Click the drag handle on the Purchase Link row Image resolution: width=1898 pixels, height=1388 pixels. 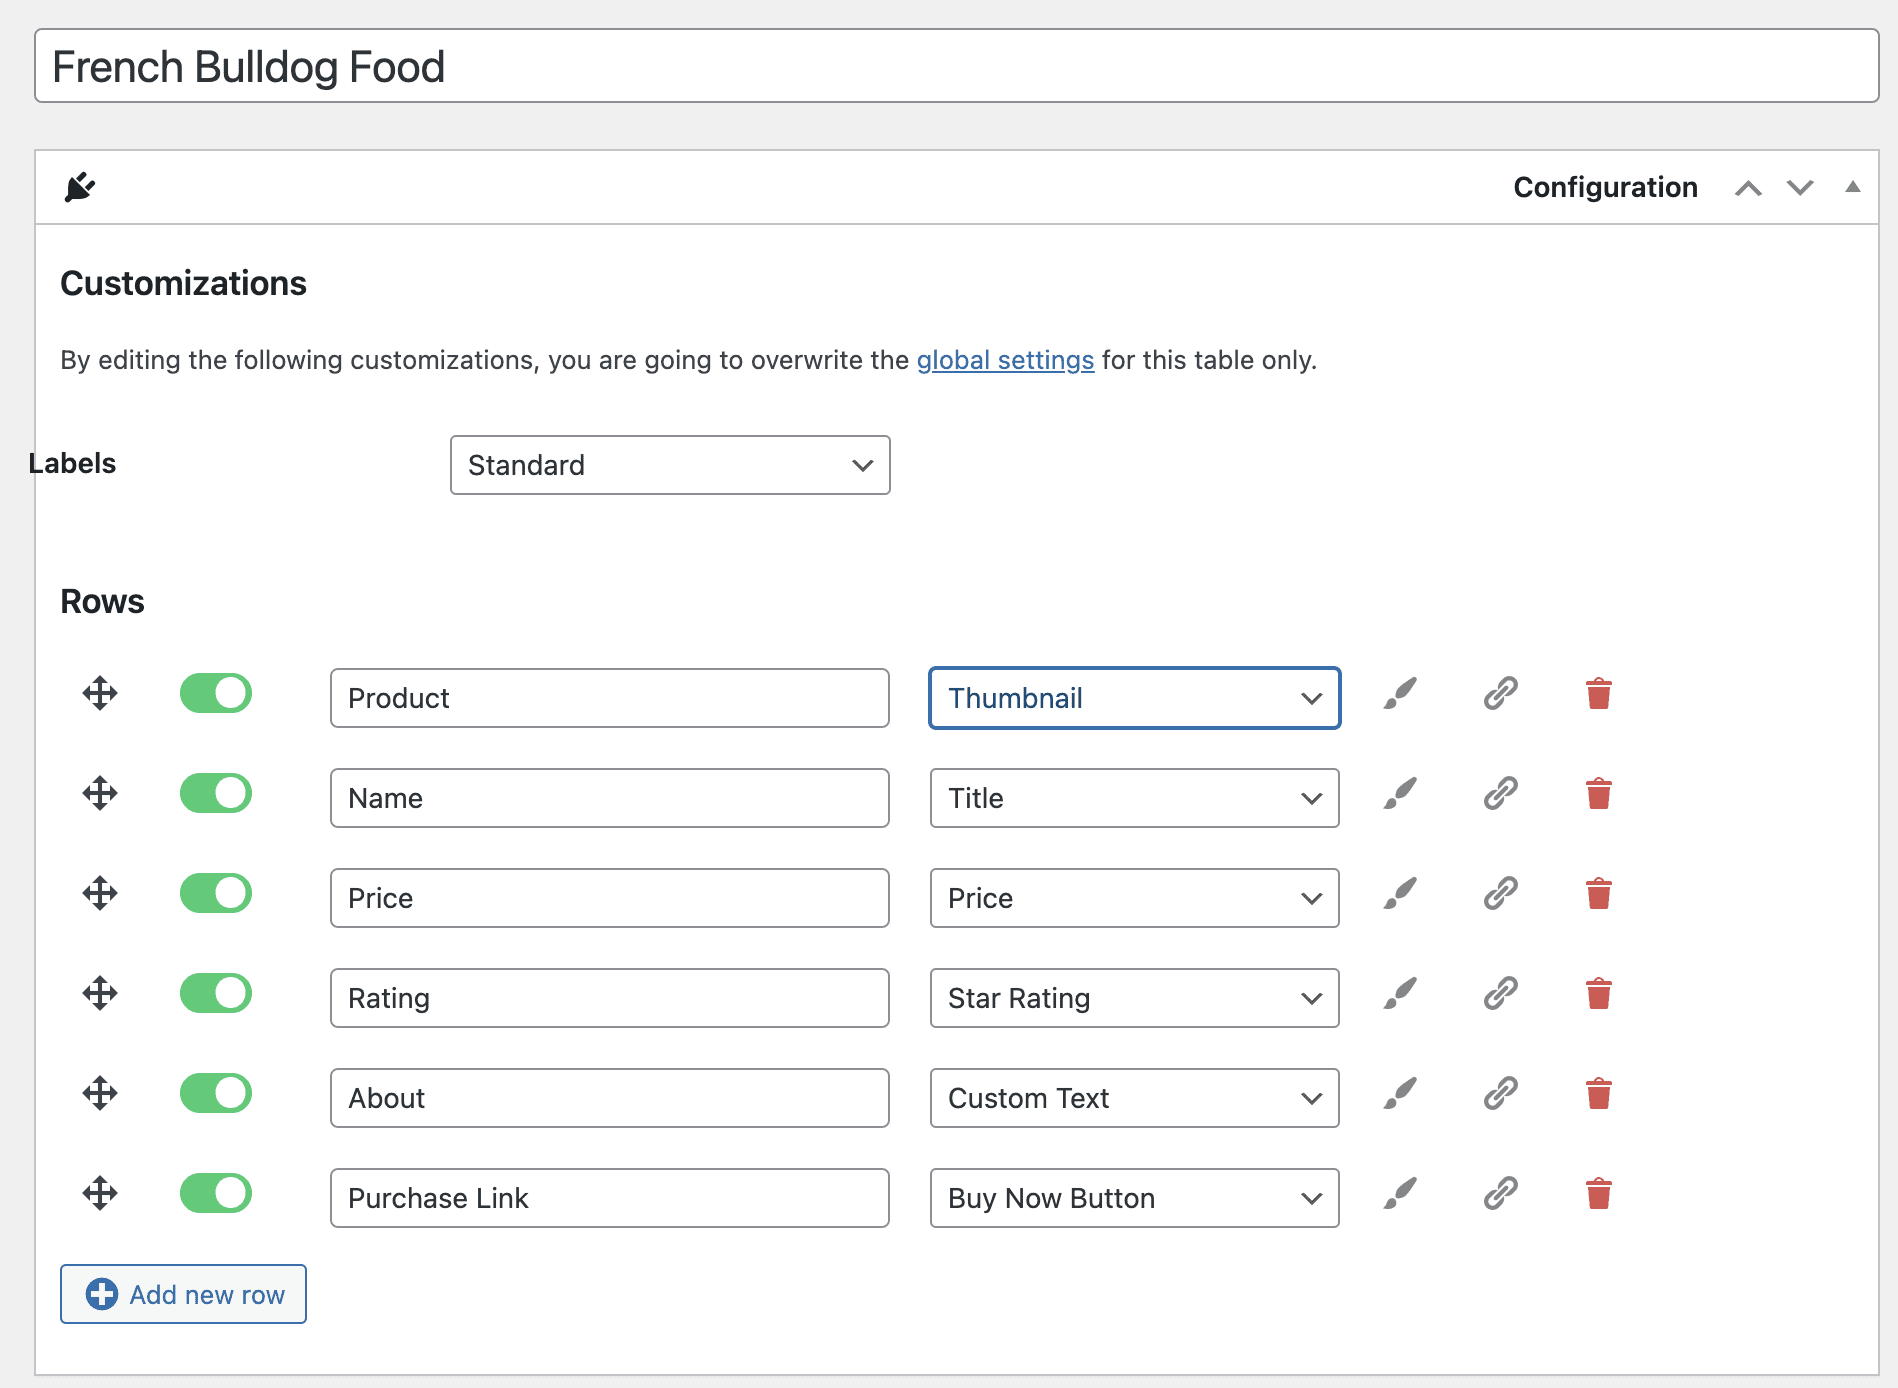pos(99,1192)
